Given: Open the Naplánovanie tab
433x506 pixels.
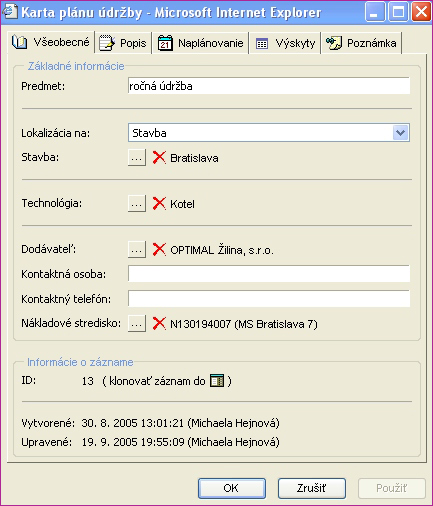Looking at the screenshot, I should (x=200, y=43).
